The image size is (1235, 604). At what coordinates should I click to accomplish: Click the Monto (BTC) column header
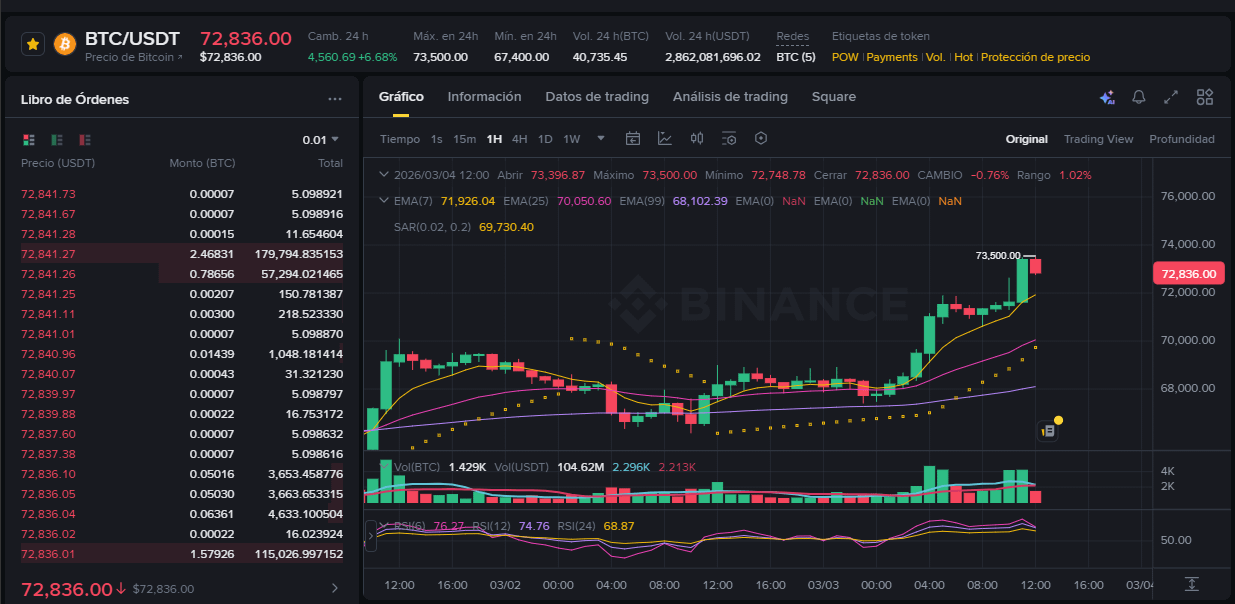click(x=202, y=163)
